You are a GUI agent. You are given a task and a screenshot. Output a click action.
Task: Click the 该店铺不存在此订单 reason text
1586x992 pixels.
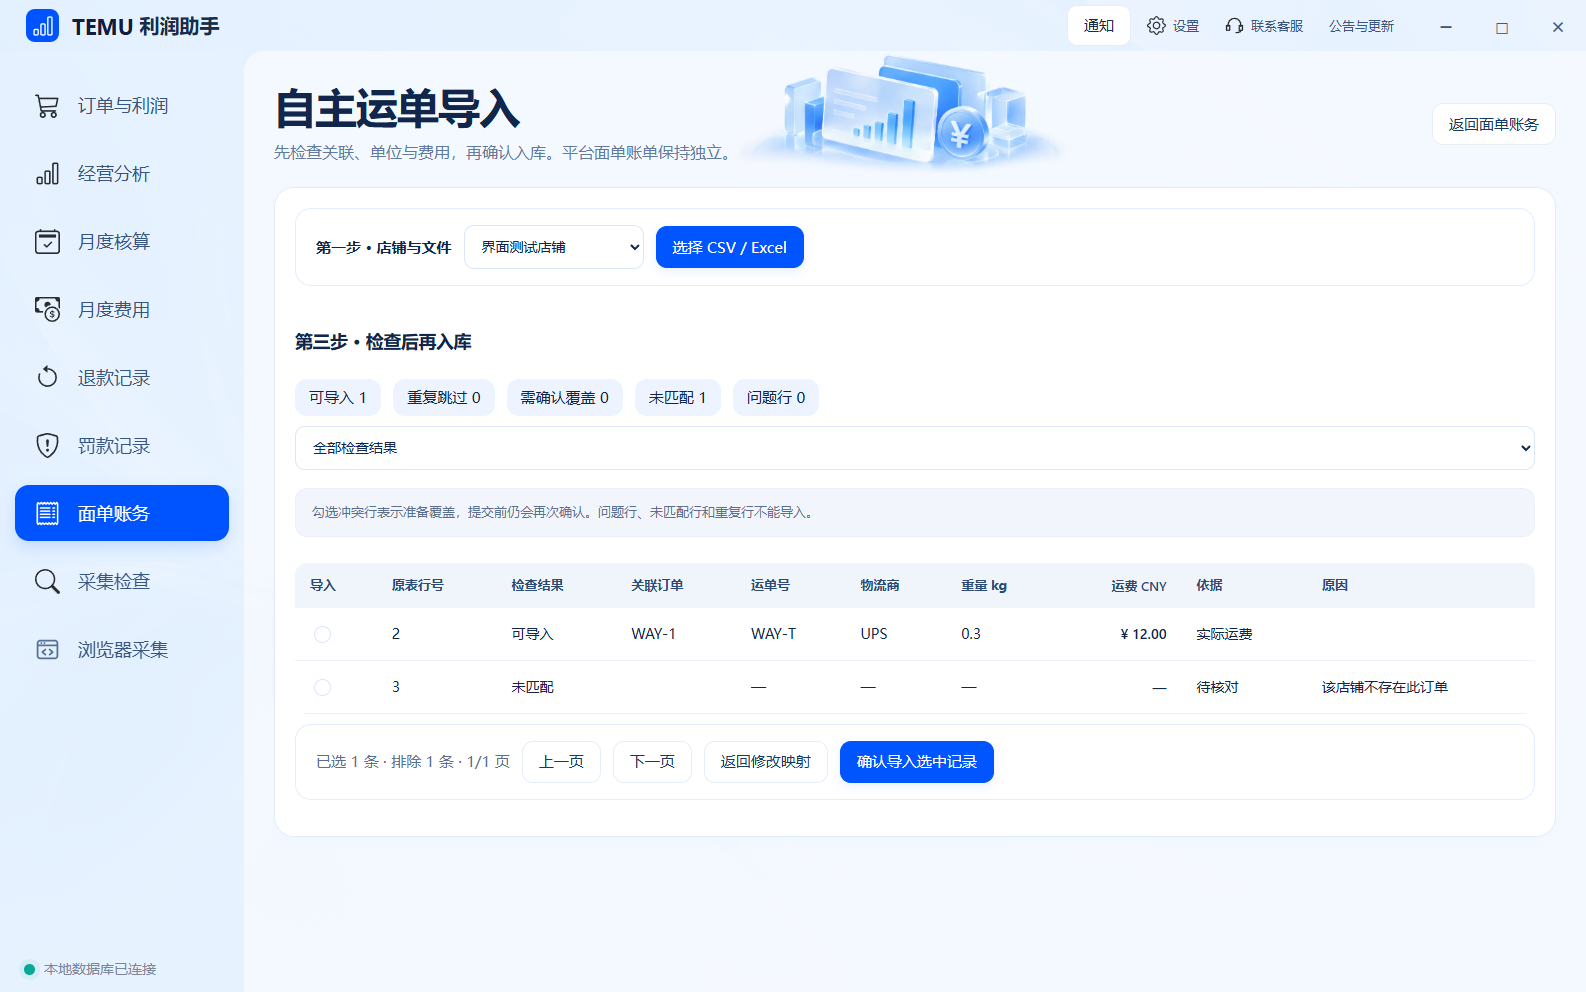[x=1385, y=687]
